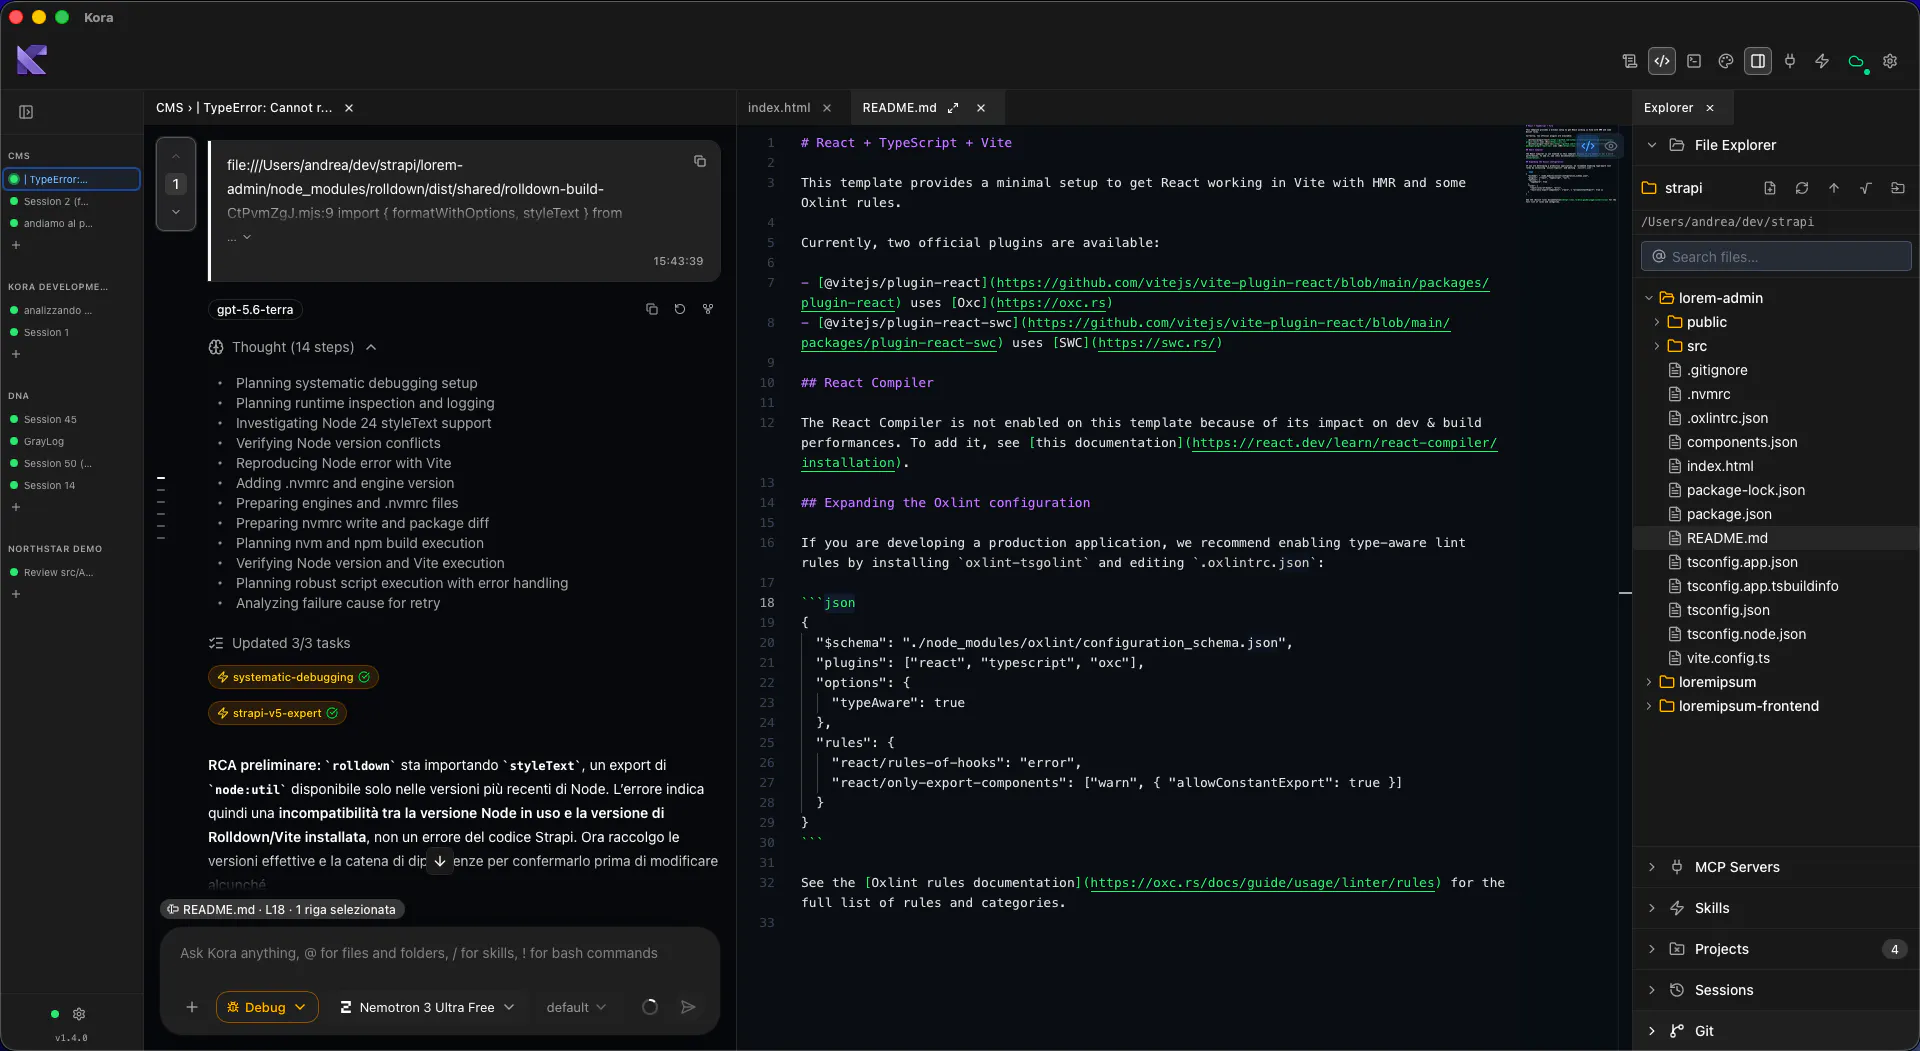Switch the README editor to preview mode
The width and height of the screenshot is (1920, 1051).
click(x=1611, y=146)
